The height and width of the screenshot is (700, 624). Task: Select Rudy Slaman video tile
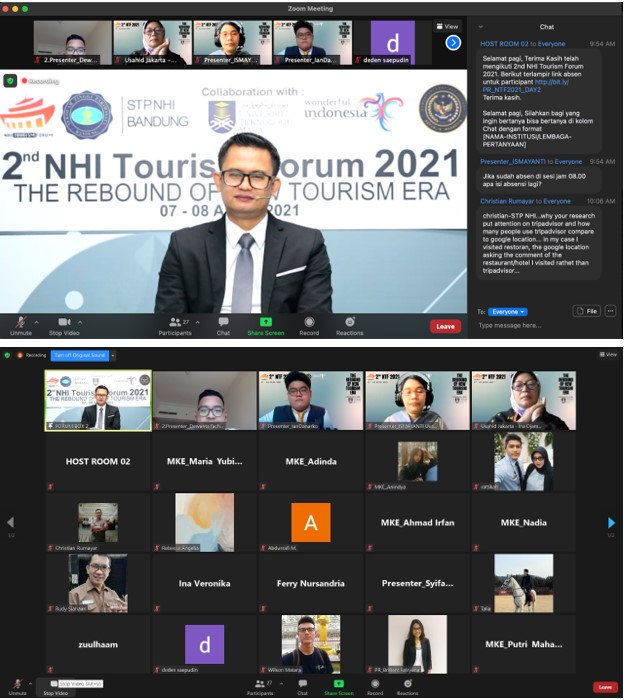pyautogui.click(x=98, y=583)
